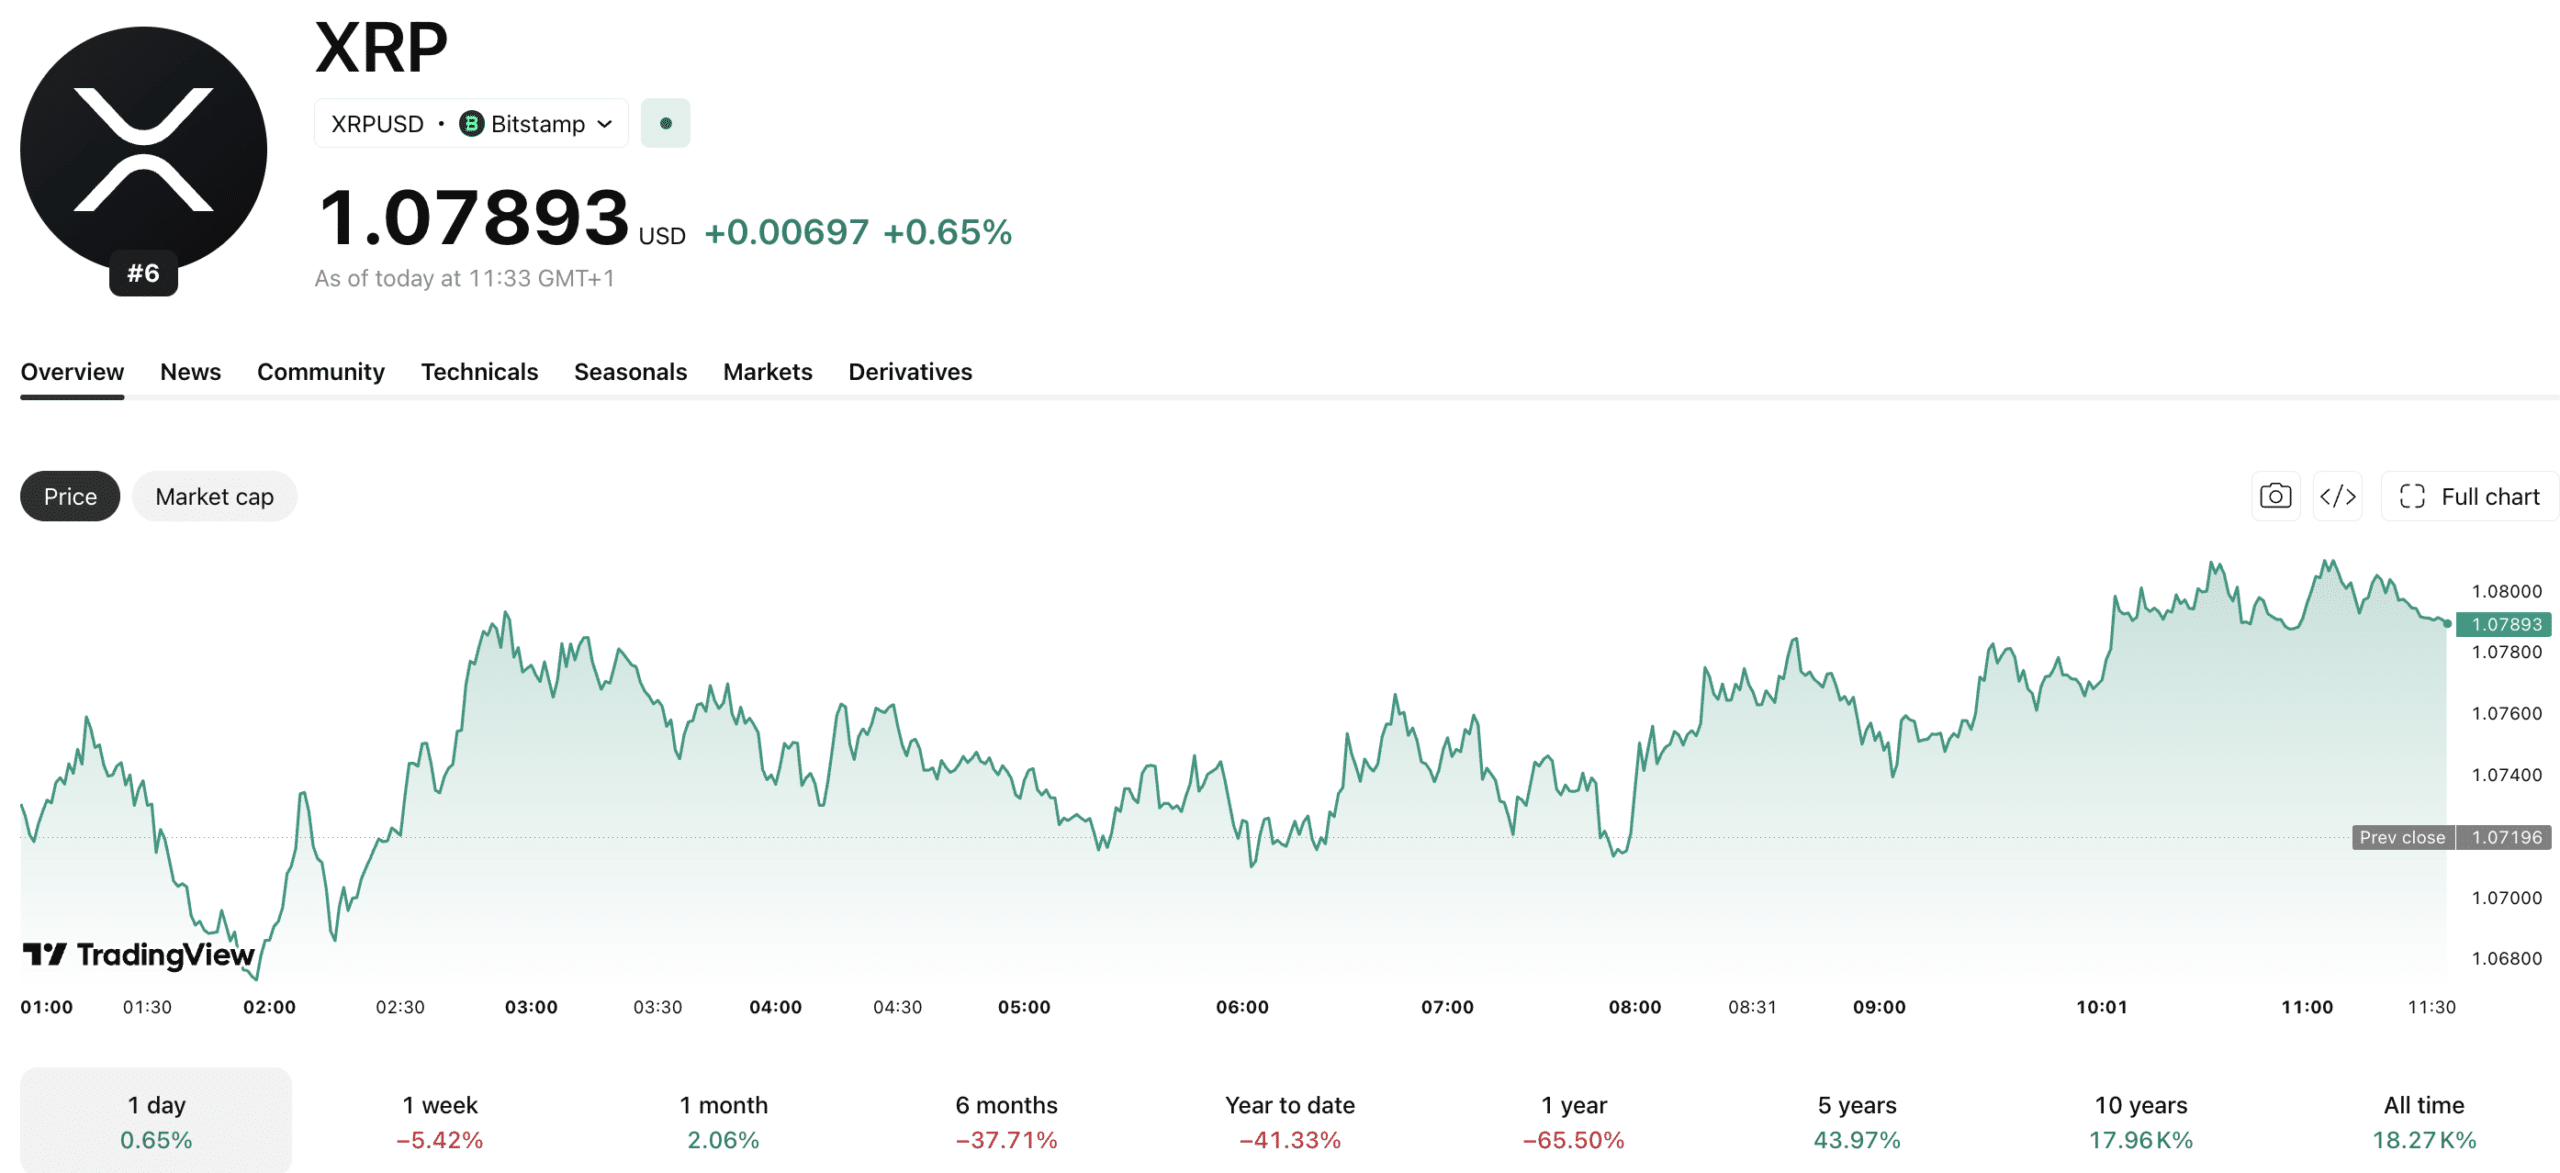
Task: Click the USD currency label
Action: 662,236
